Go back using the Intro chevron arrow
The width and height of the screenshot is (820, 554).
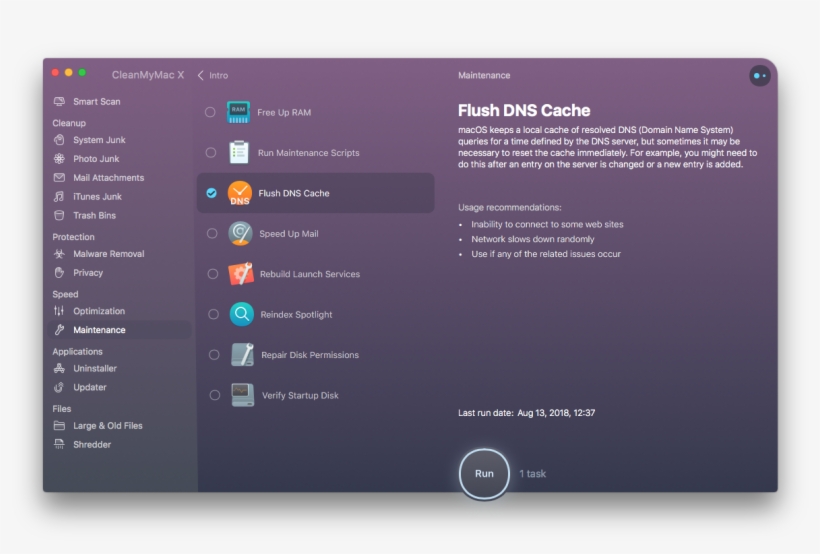[200, 75]
